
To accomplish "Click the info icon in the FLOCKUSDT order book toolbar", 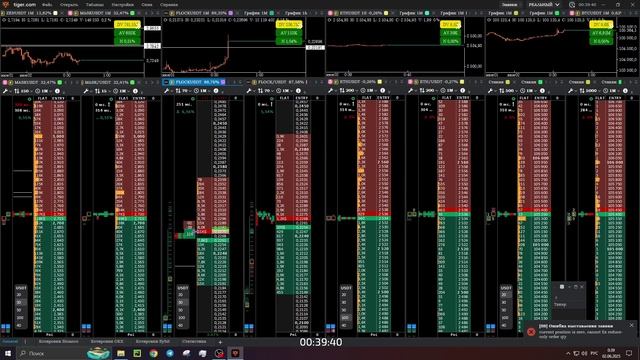I will [216, 91].
